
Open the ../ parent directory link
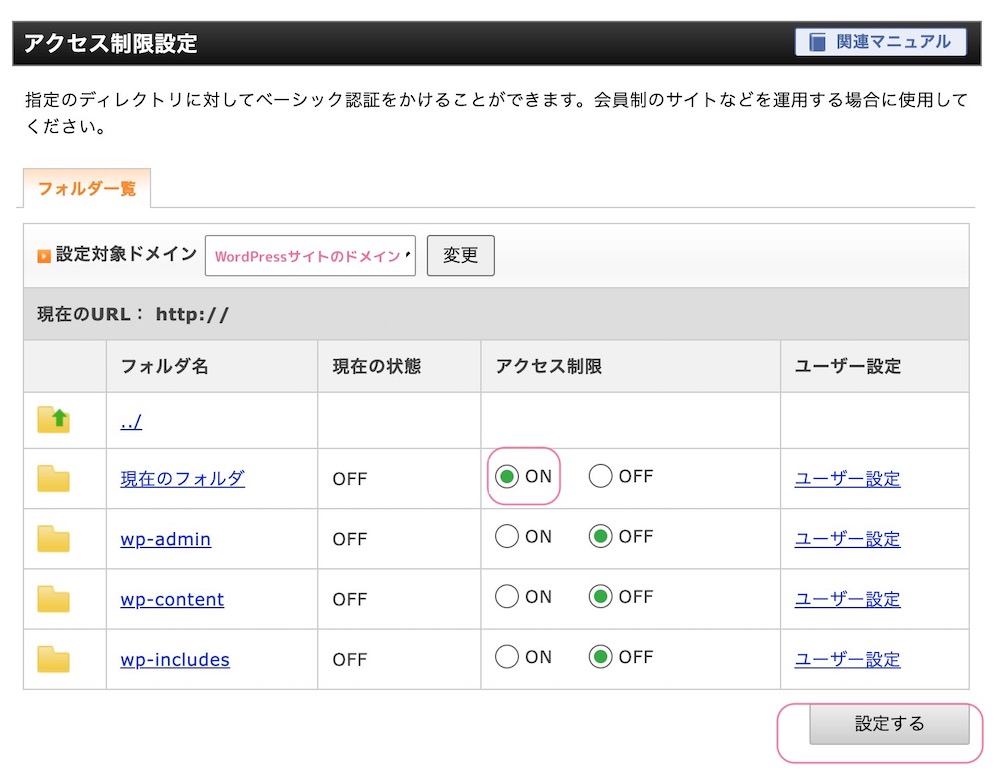click(131, 422)
